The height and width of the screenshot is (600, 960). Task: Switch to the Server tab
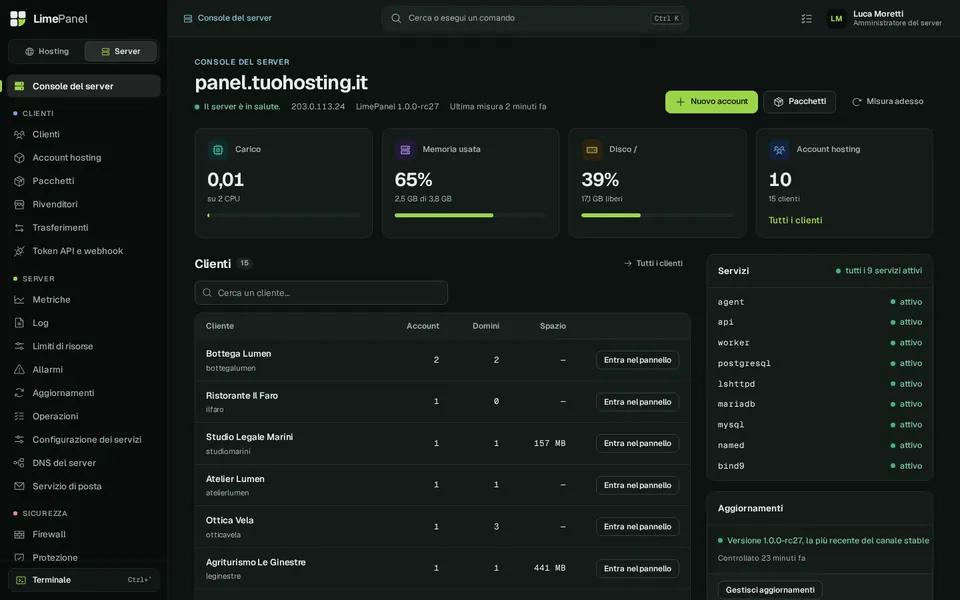click(121, 51)
